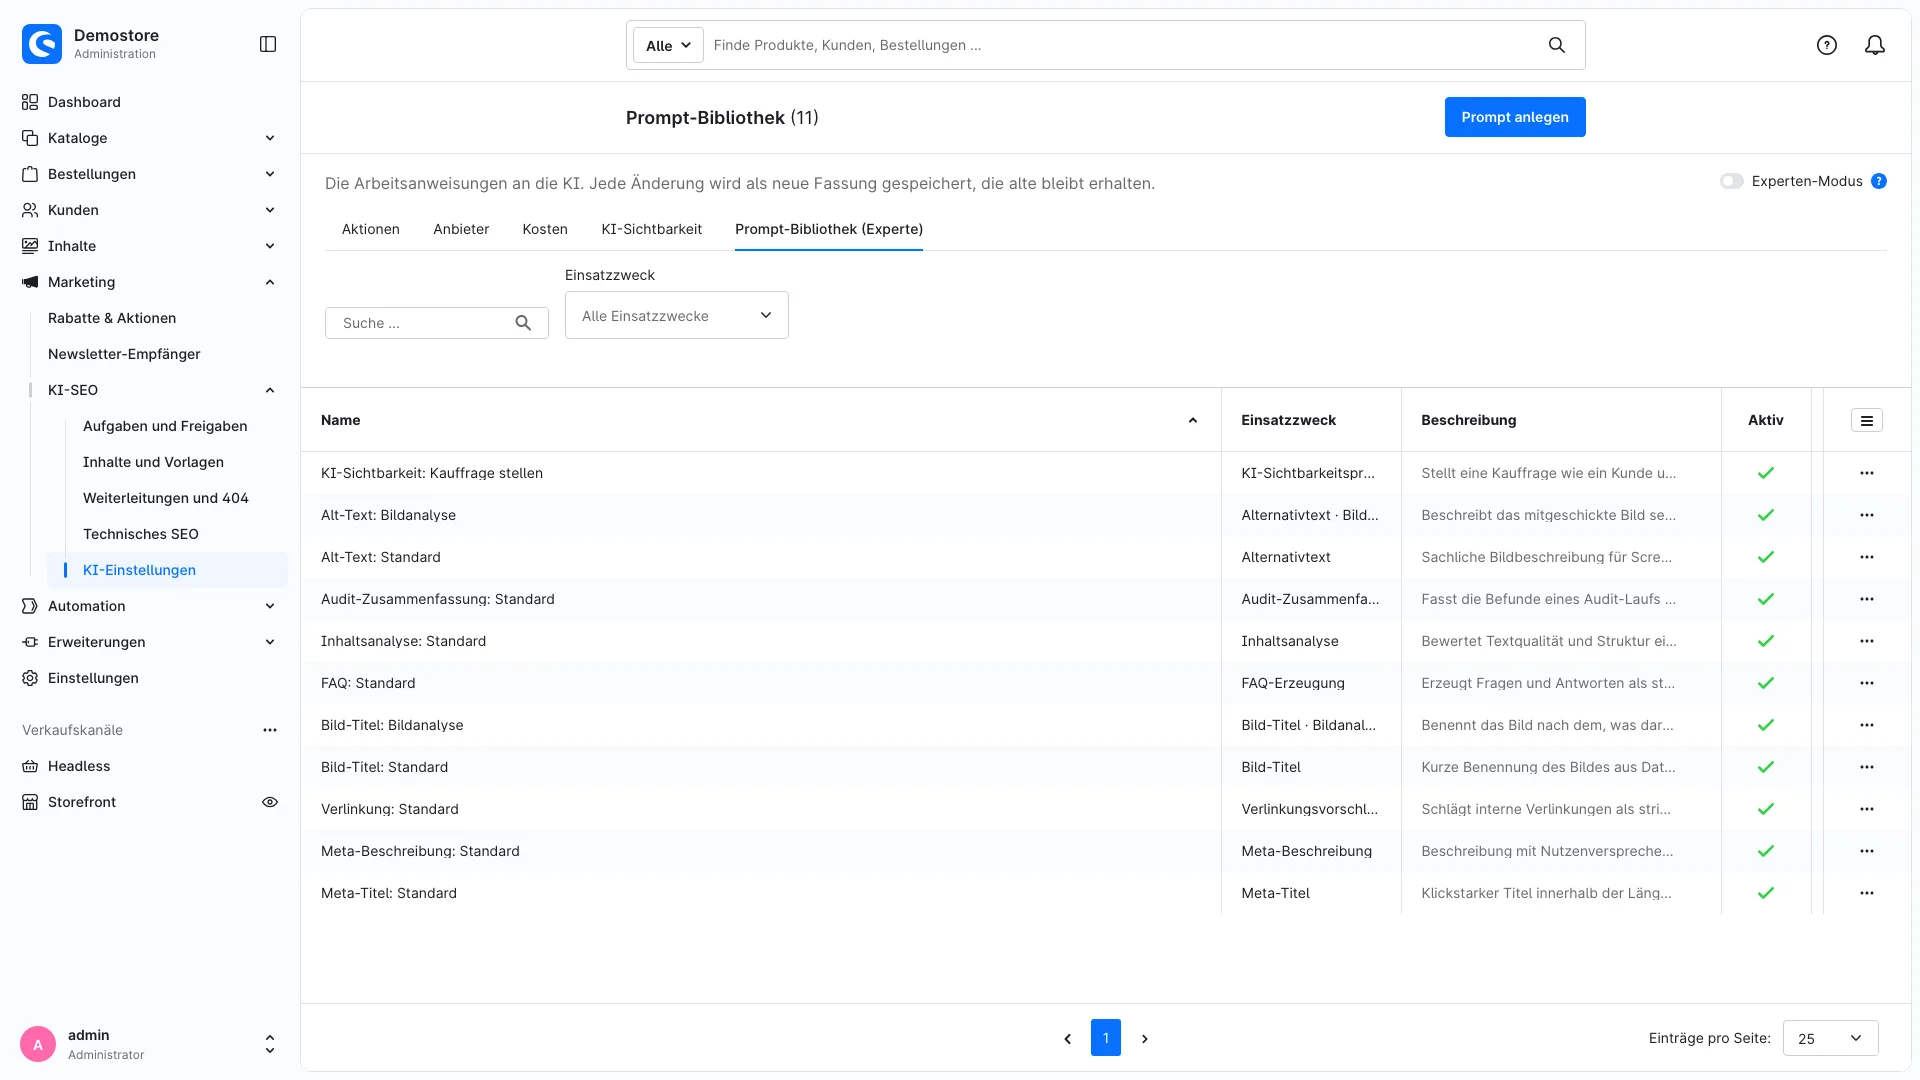Click page 1 pagination button

(x=1106, y=1038)
